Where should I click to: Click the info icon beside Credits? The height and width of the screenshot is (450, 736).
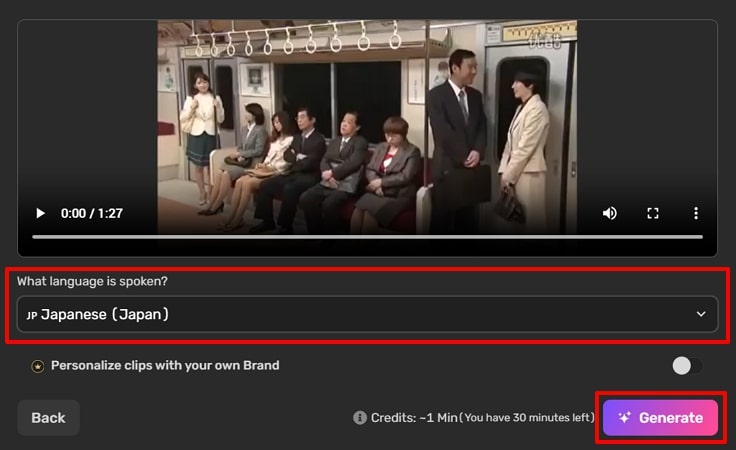[360, 418]
